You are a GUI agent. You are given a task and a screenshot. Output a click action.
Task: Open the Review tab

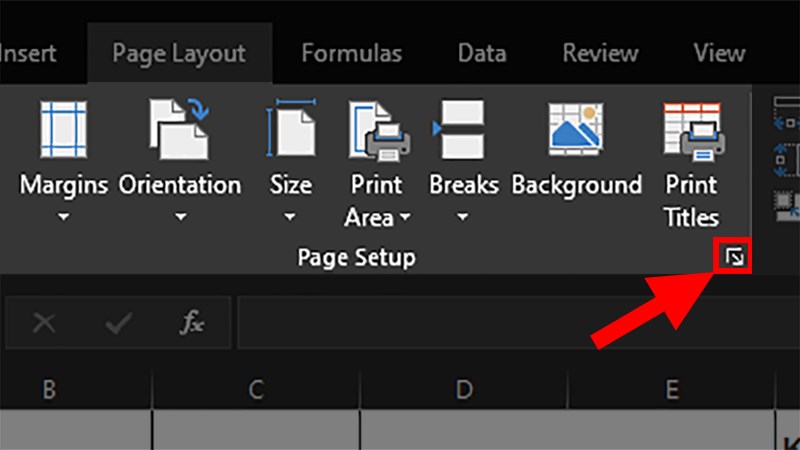(x=601, y=53)
